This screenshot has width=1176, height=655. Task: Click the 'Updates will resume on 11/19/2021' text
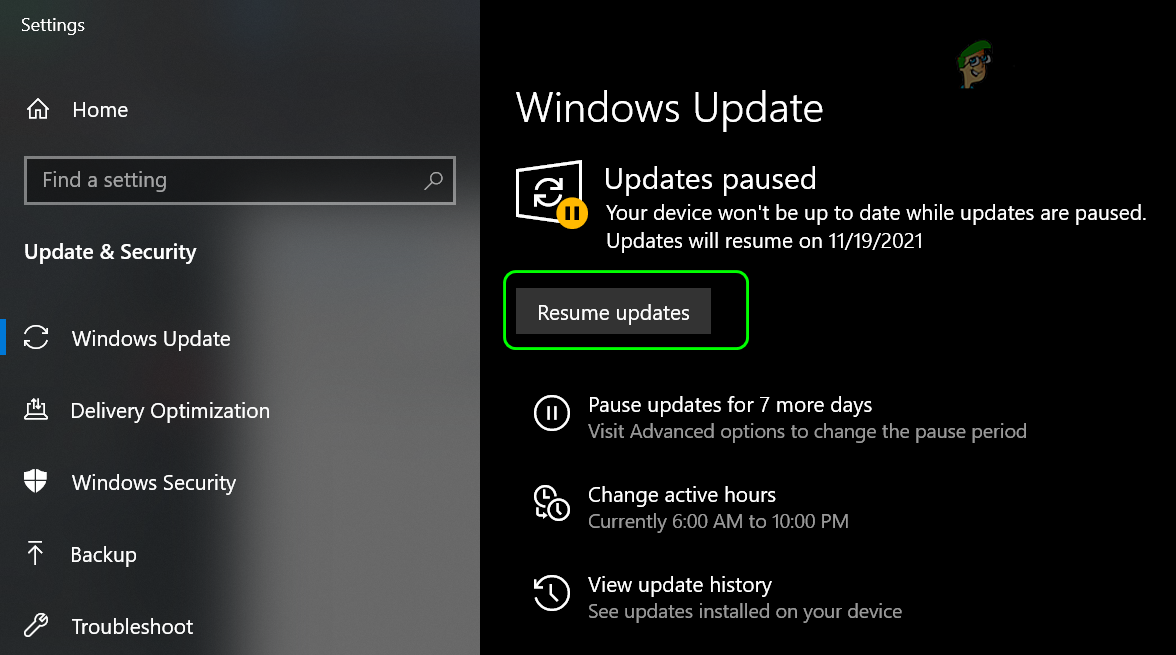point(764,241)
